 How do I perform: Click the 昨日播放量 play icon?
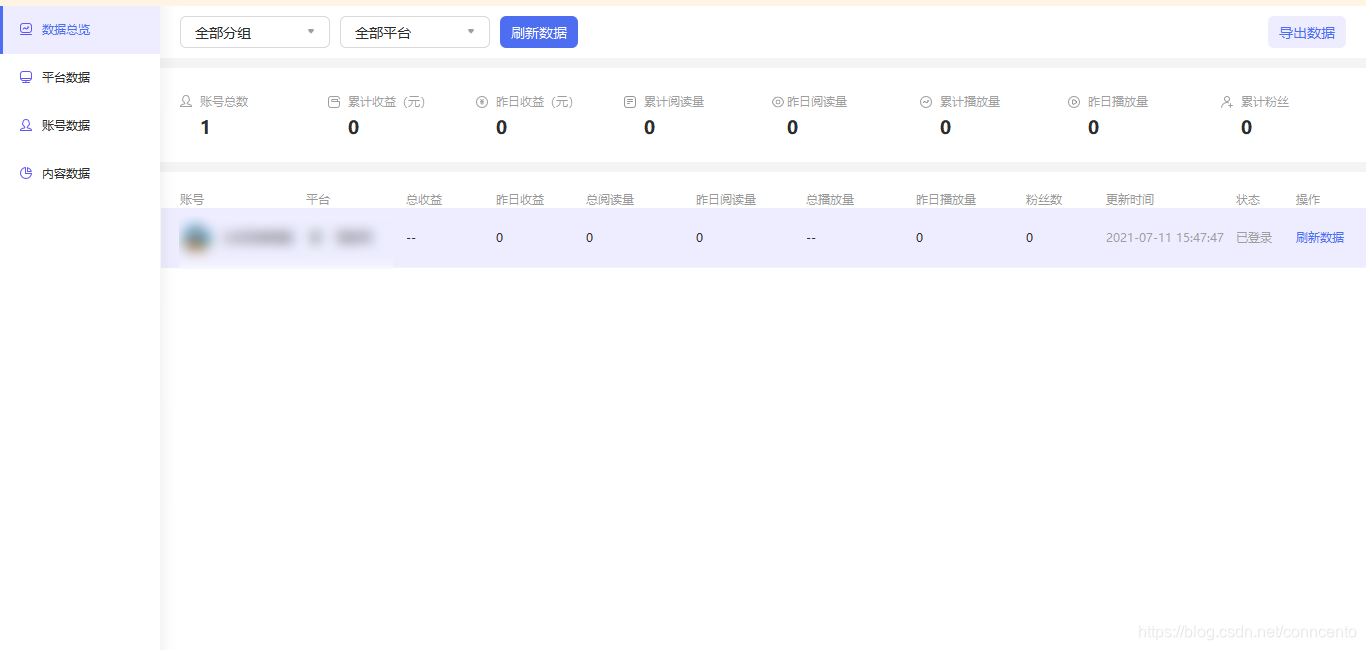pyautogui.click(x=1074, y=102)
